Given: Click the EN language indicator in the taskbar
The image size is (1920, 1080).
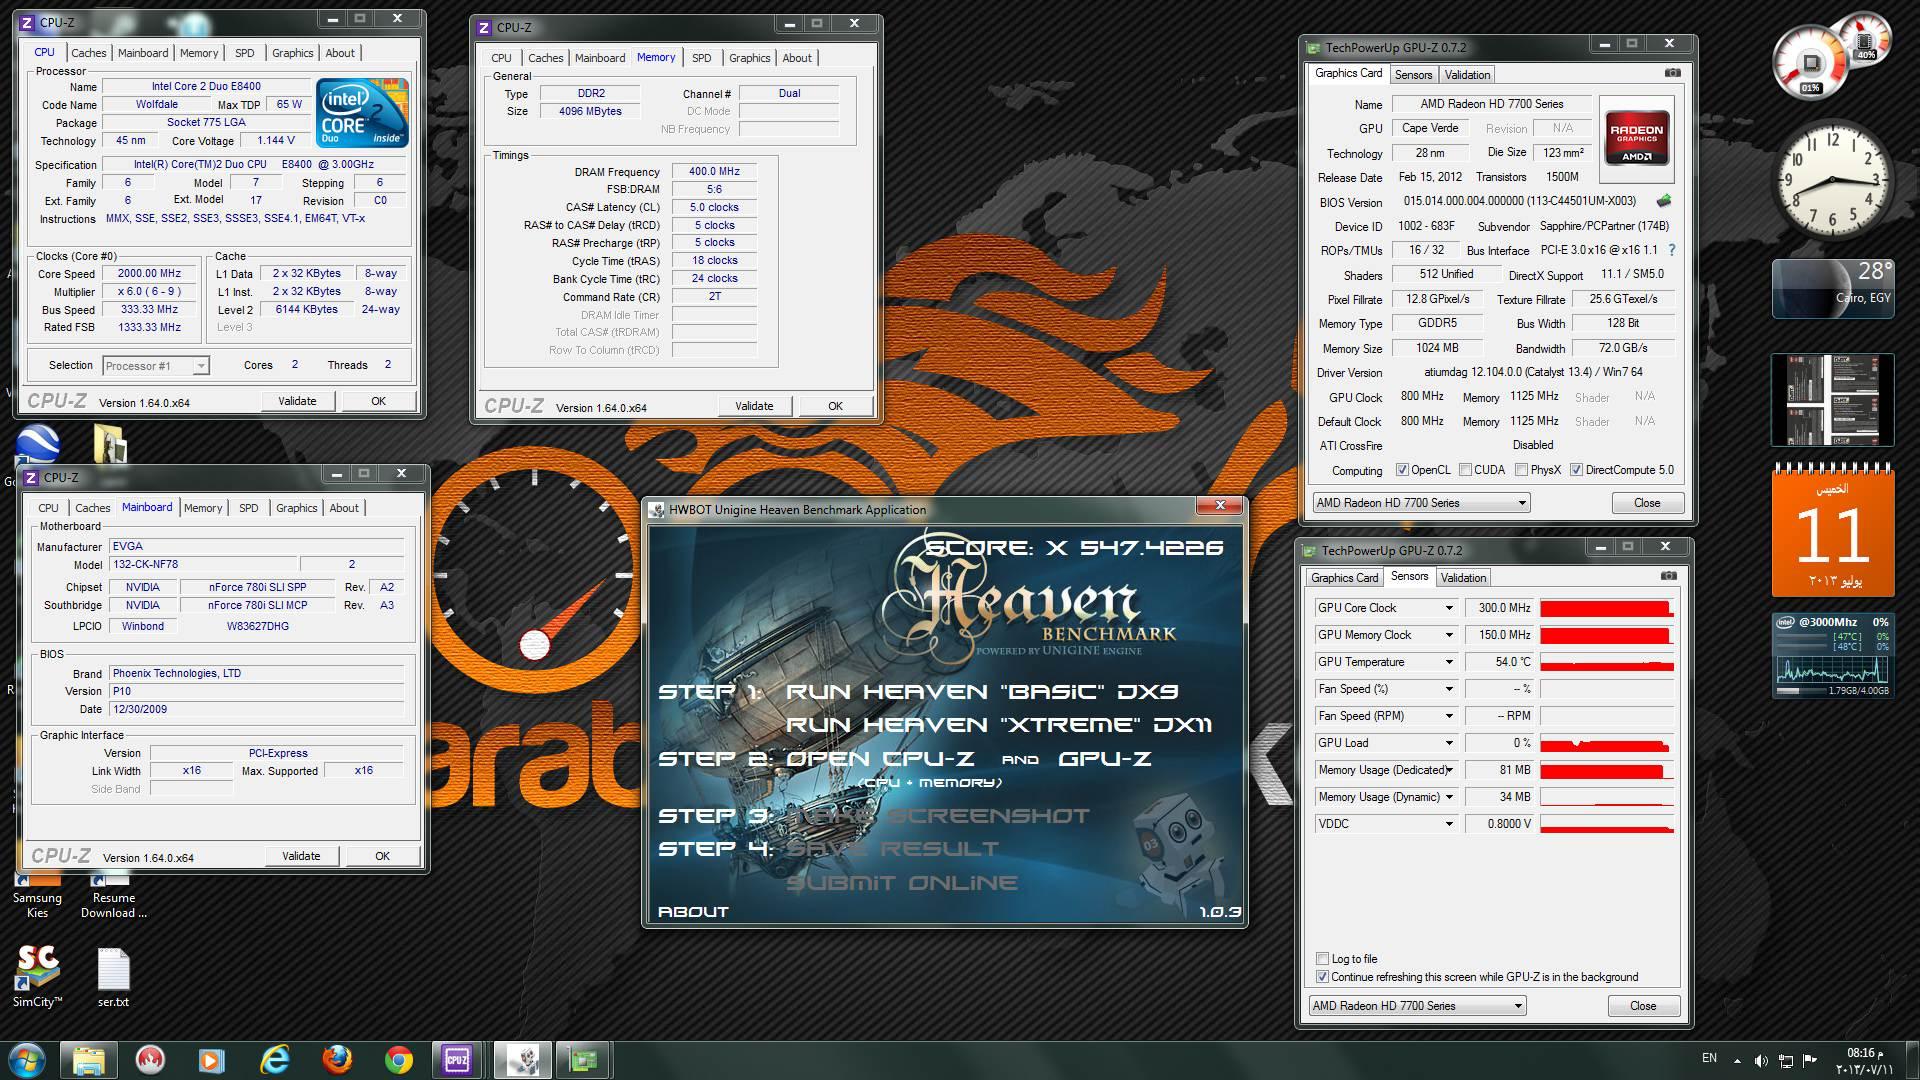Looking at the screenshot, I should pyautogui.click(x=1709, y=1058).
